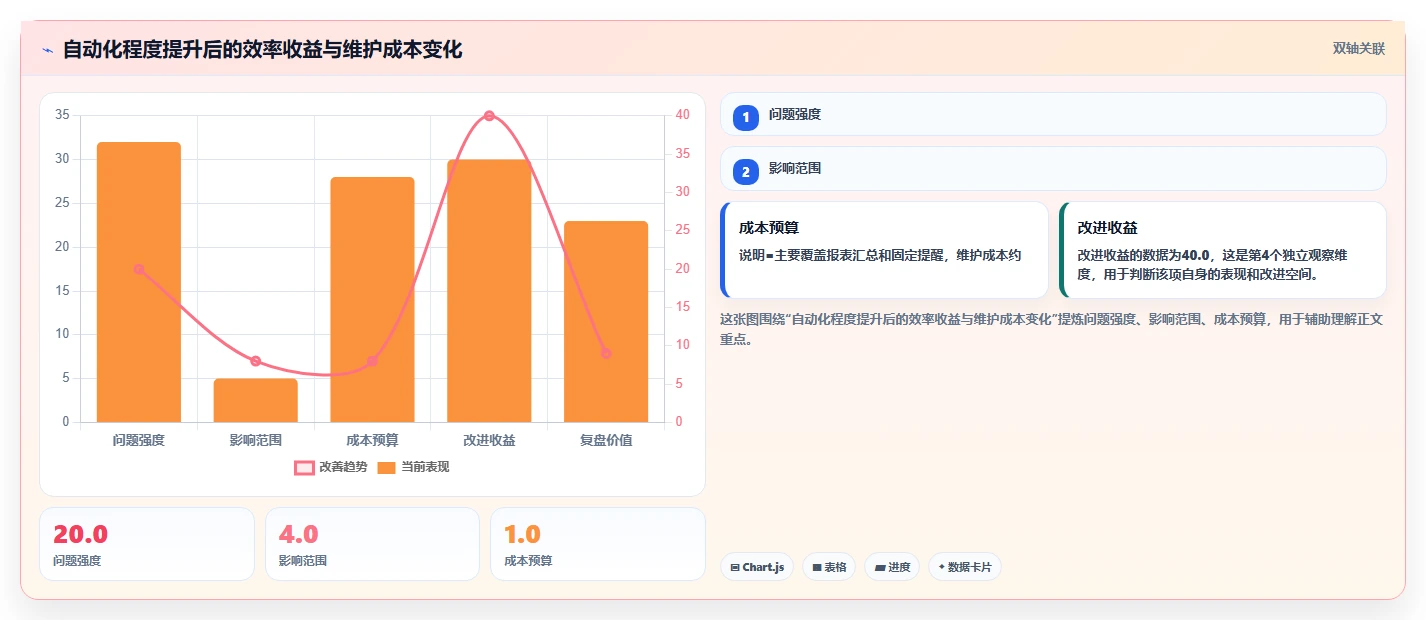
Task: Click the 1.0 成本预算 stat card
Action: 598,544
